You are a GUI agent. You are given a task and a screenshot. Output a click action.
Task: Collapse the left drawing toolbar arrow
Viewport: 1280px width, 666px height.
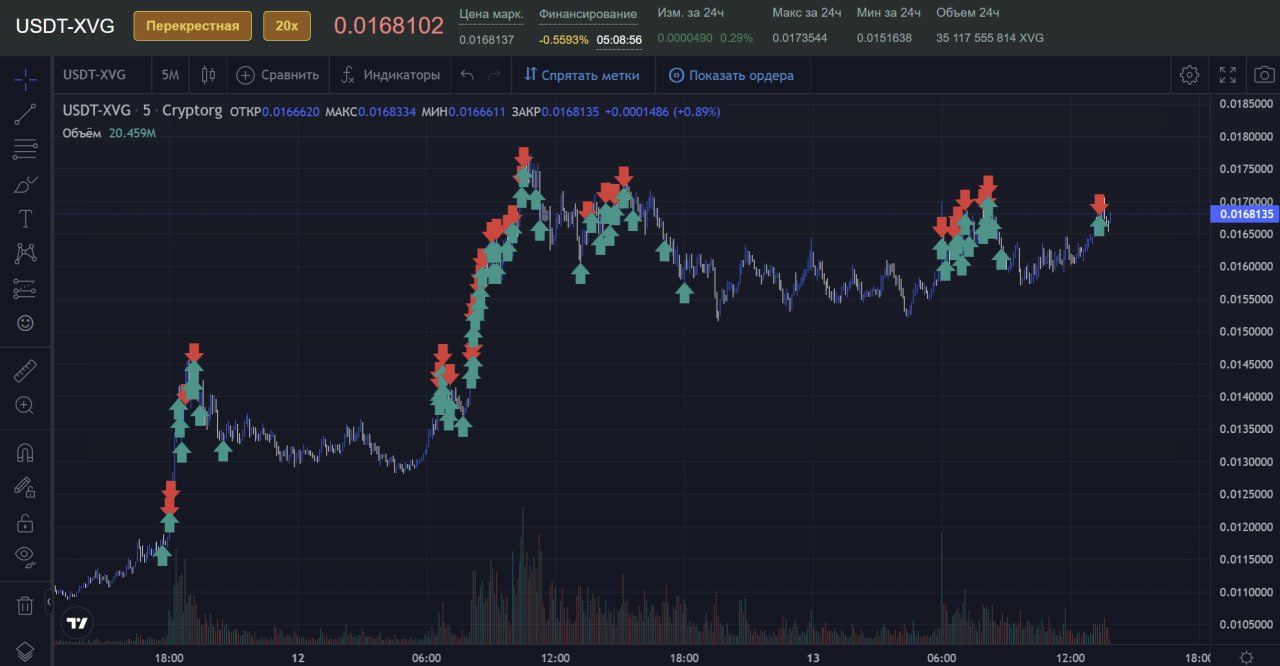[48, 602]
